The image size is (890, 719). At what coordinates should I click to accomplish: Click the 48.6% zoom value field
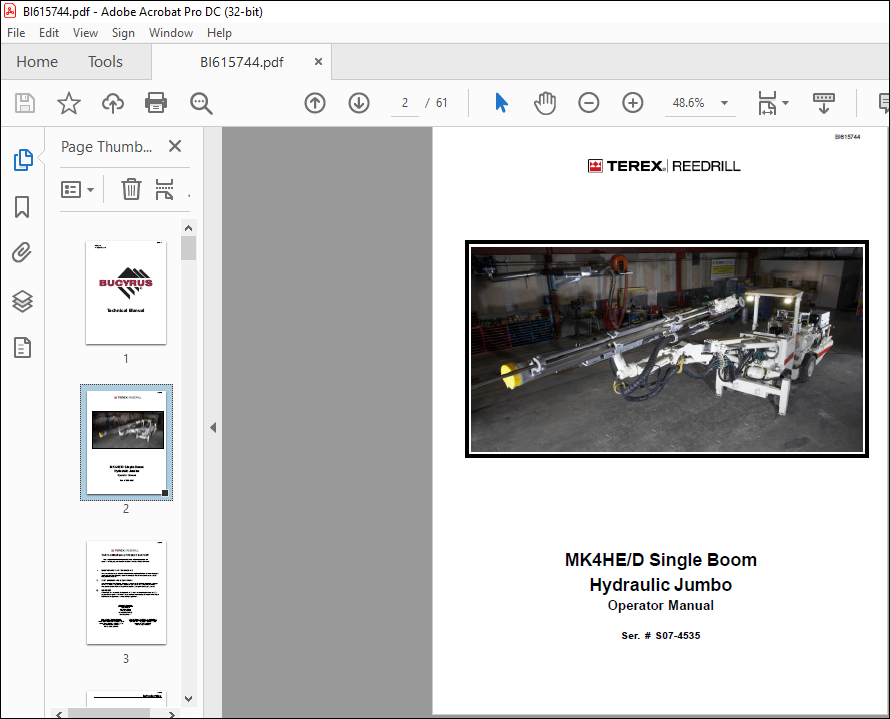coord(689,103)
